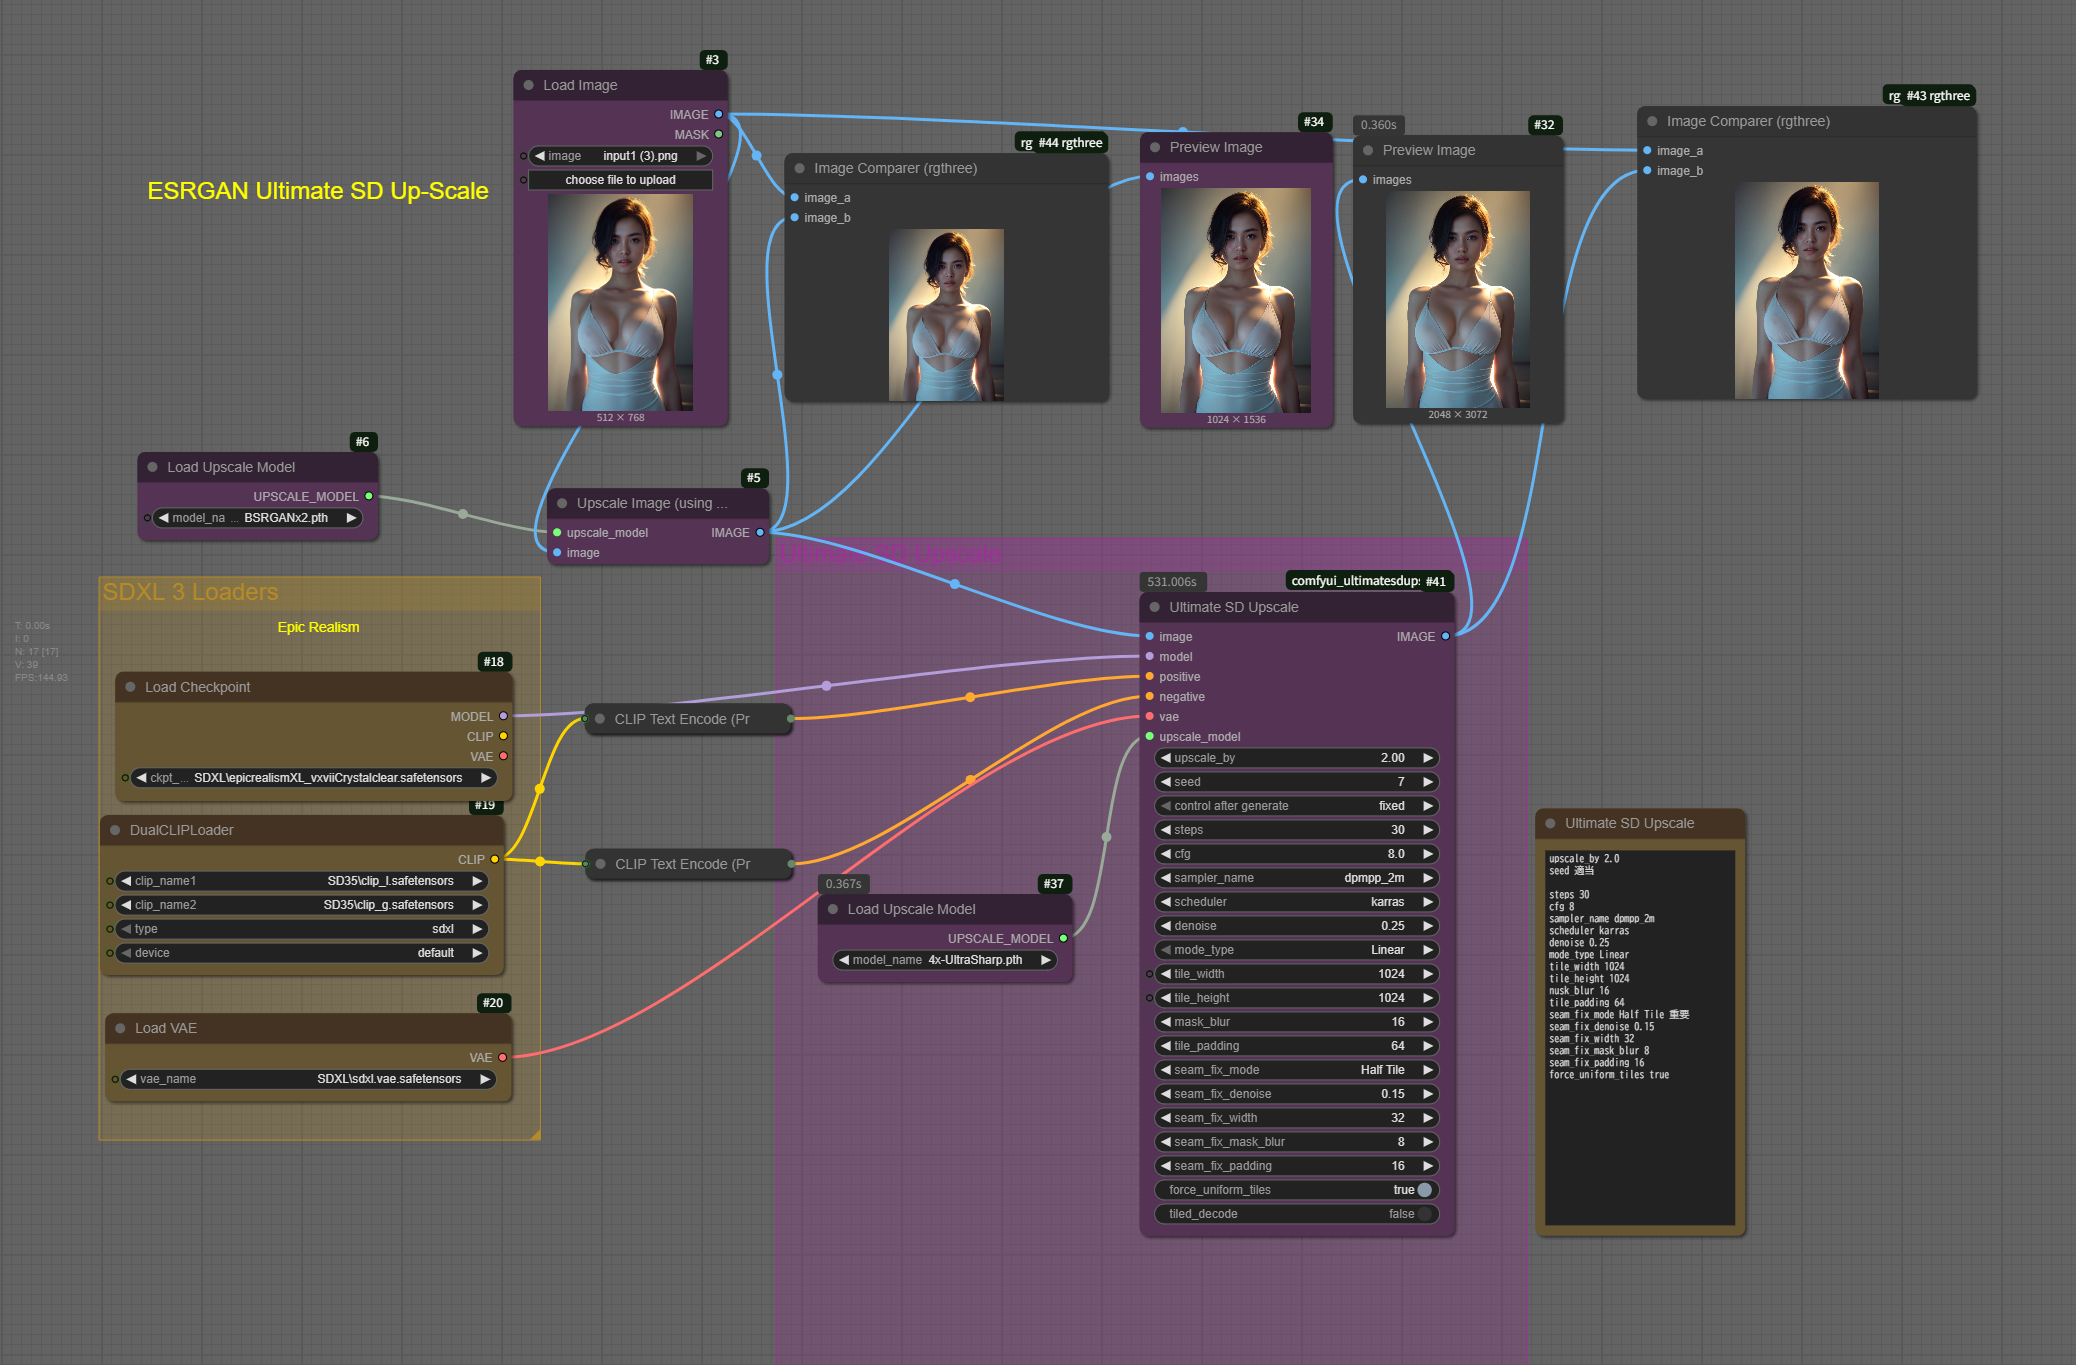2076x1365 pixels.
Task: Decrease the cfg value with left arrow
Action: coord(1165,854)
